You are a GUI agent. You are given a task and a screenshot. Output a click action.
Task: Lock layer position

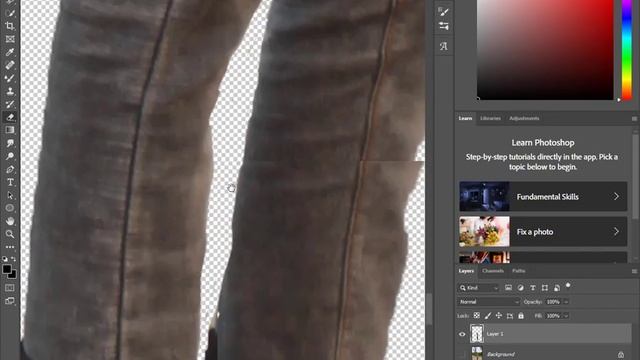(x=499, y=316)
